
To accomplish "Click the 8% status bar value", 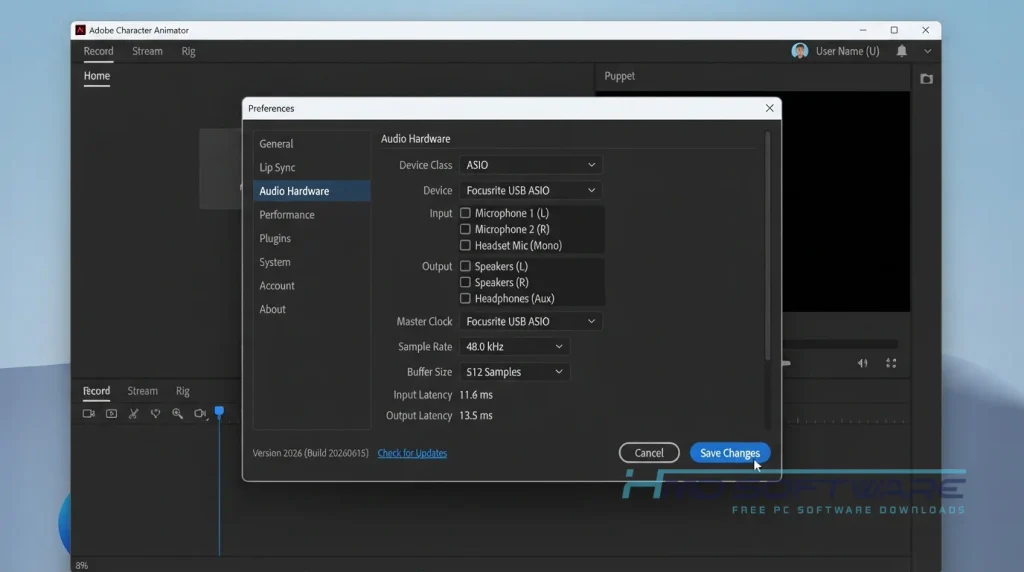I will click(x=82, y=565).
